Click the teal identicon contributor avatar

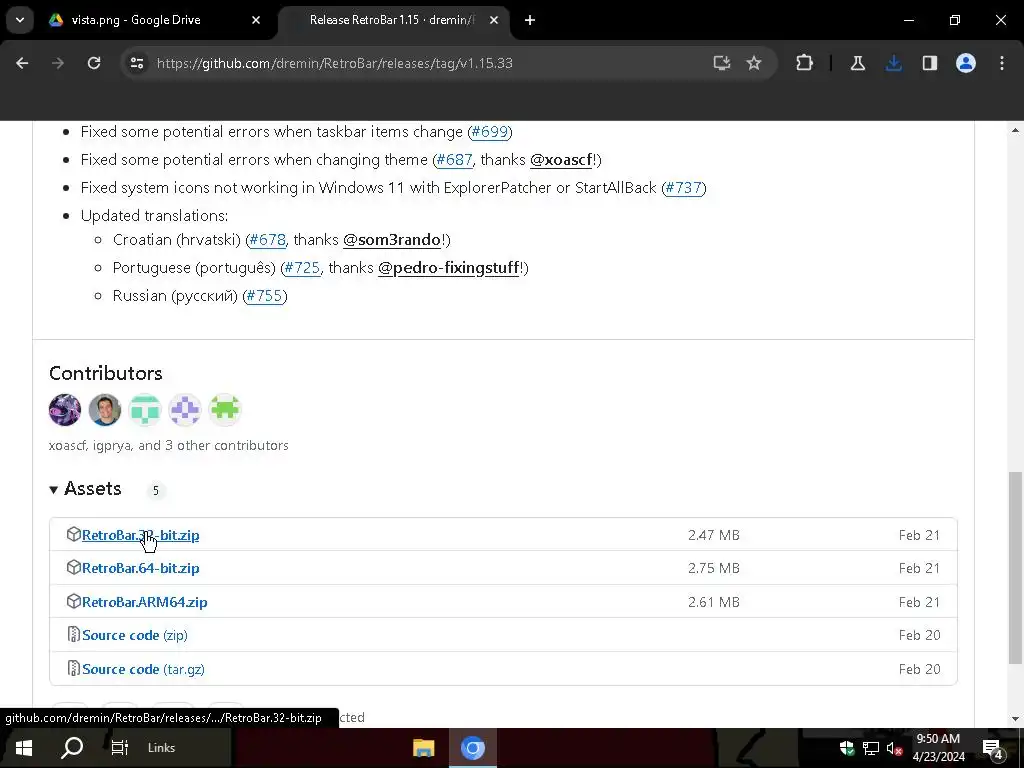click(x=144, y=410)
